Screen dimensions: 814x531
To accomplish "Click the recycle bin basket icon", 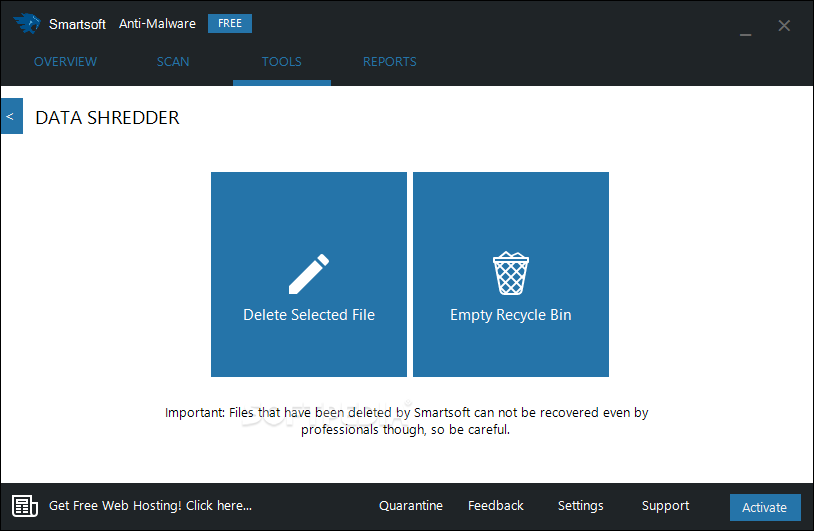I will click(x=511, y=273).
